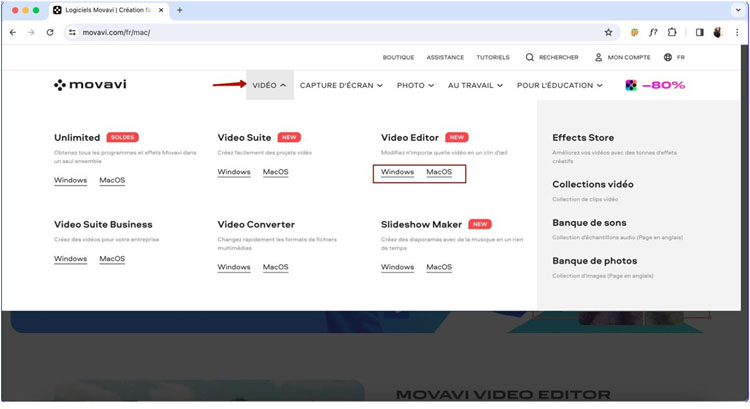Choose Windows under Video Suite Business
Image resolution: width=750 pixels, height=409 pixels.
point(70,259)
